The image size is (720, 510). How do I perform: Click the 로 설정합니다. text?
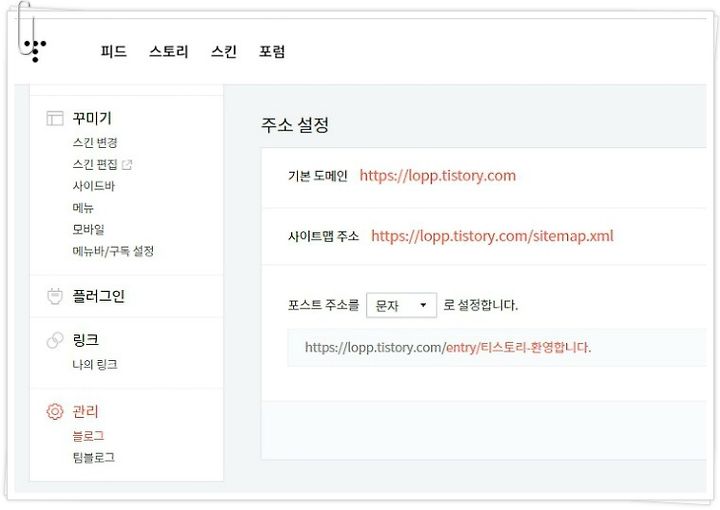(480, 305)
